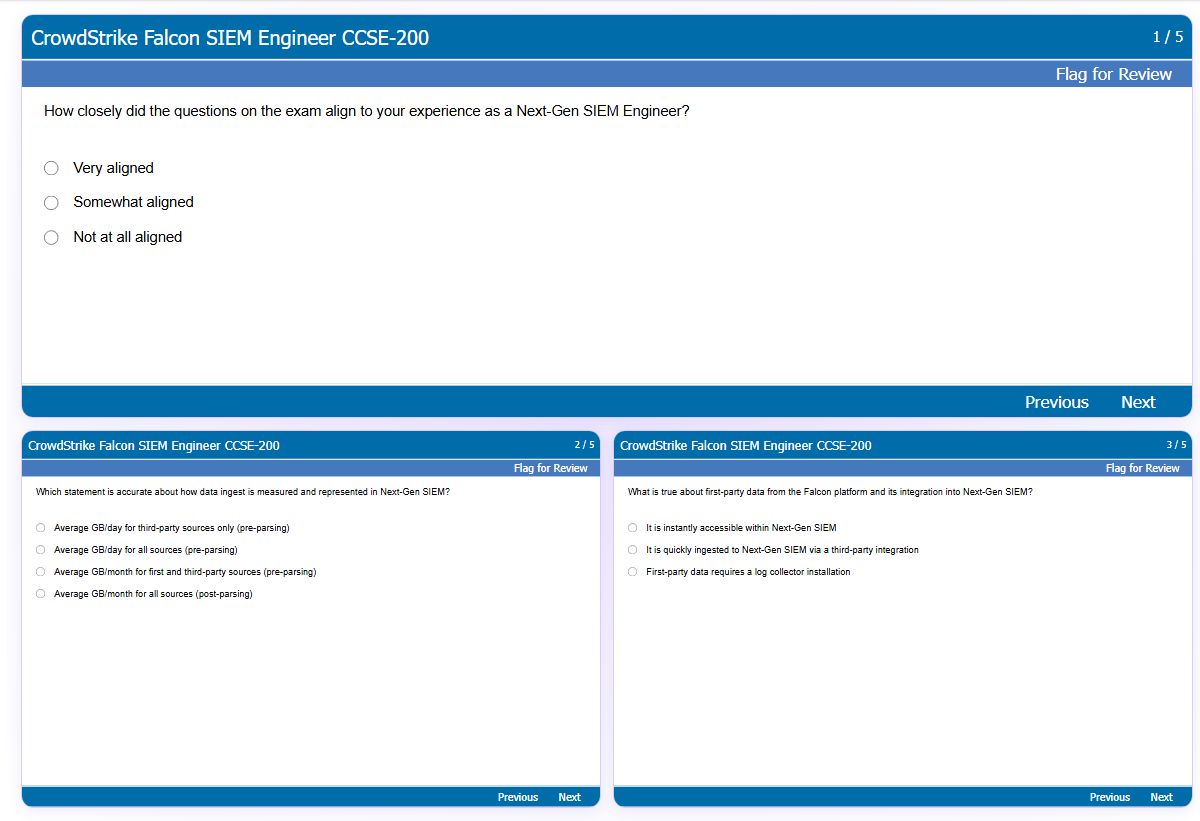Image resolution: width=1200 pixels, height=821 pixels.
Task: Click the question 1 exam title header
Action: [x=230, y=38]
